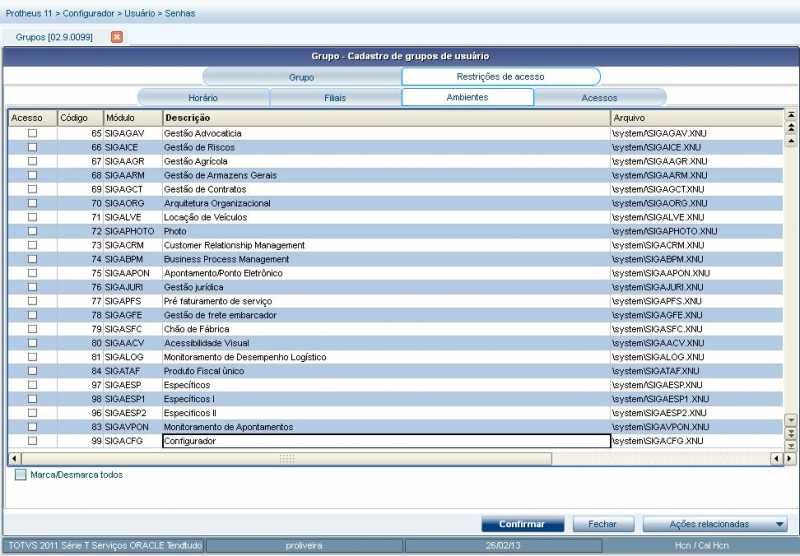
Task: Check access box for SIGAJURI row
Action: pos(33,287)
